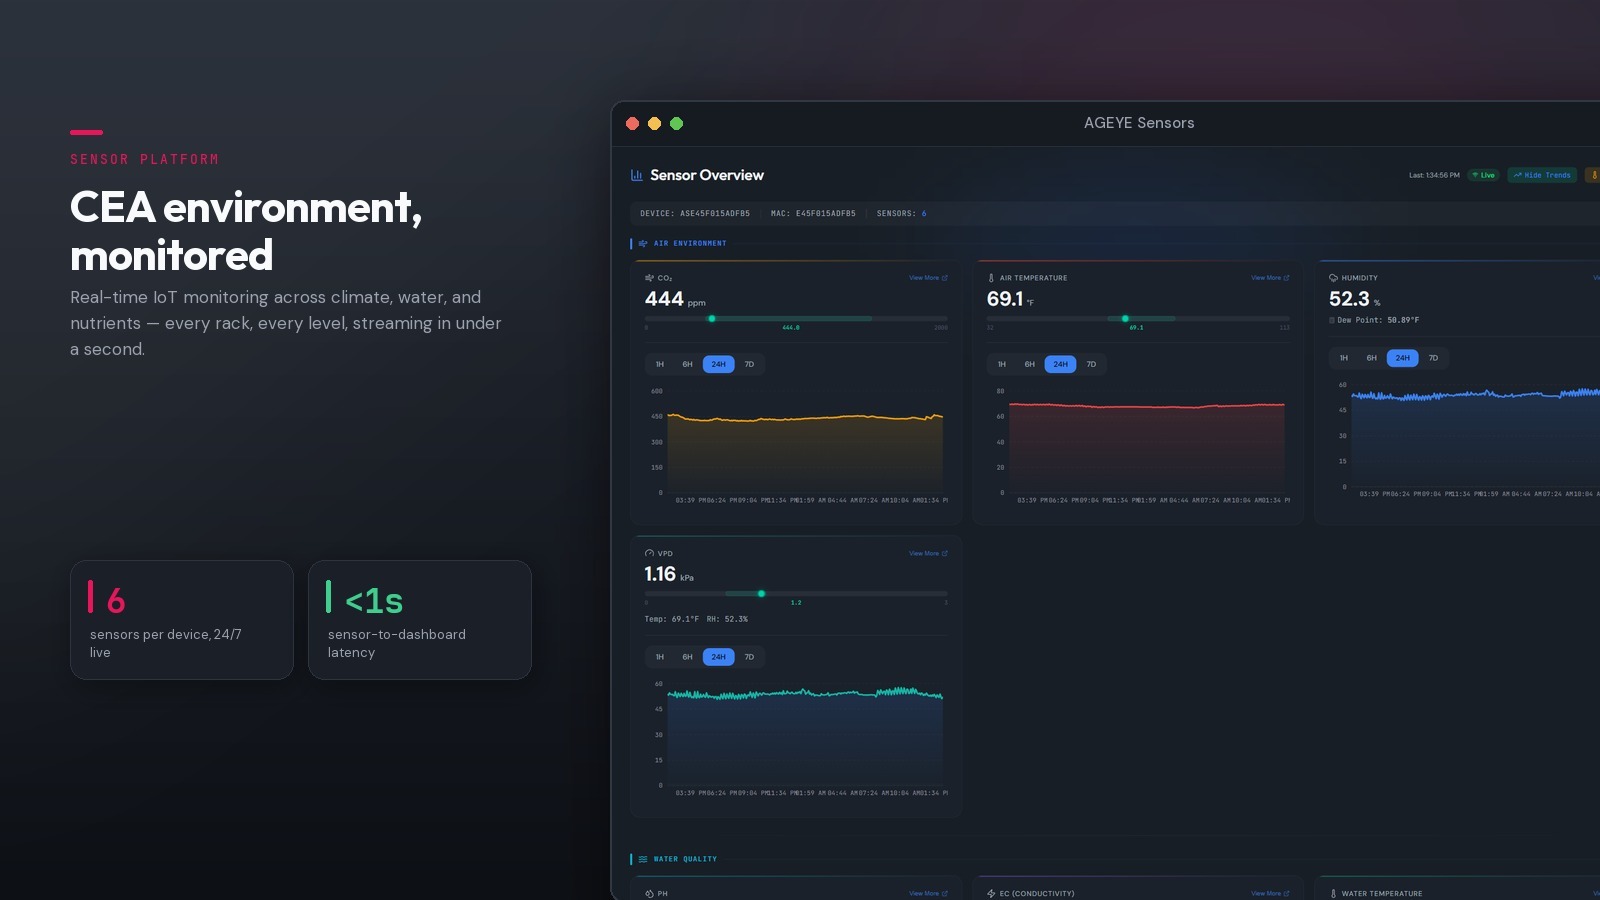Click "Temp: 69.1°F RH: 52.3%" text
This screenshot has width=1600, height=900.
pyautogui.click(x=696, y=619)
